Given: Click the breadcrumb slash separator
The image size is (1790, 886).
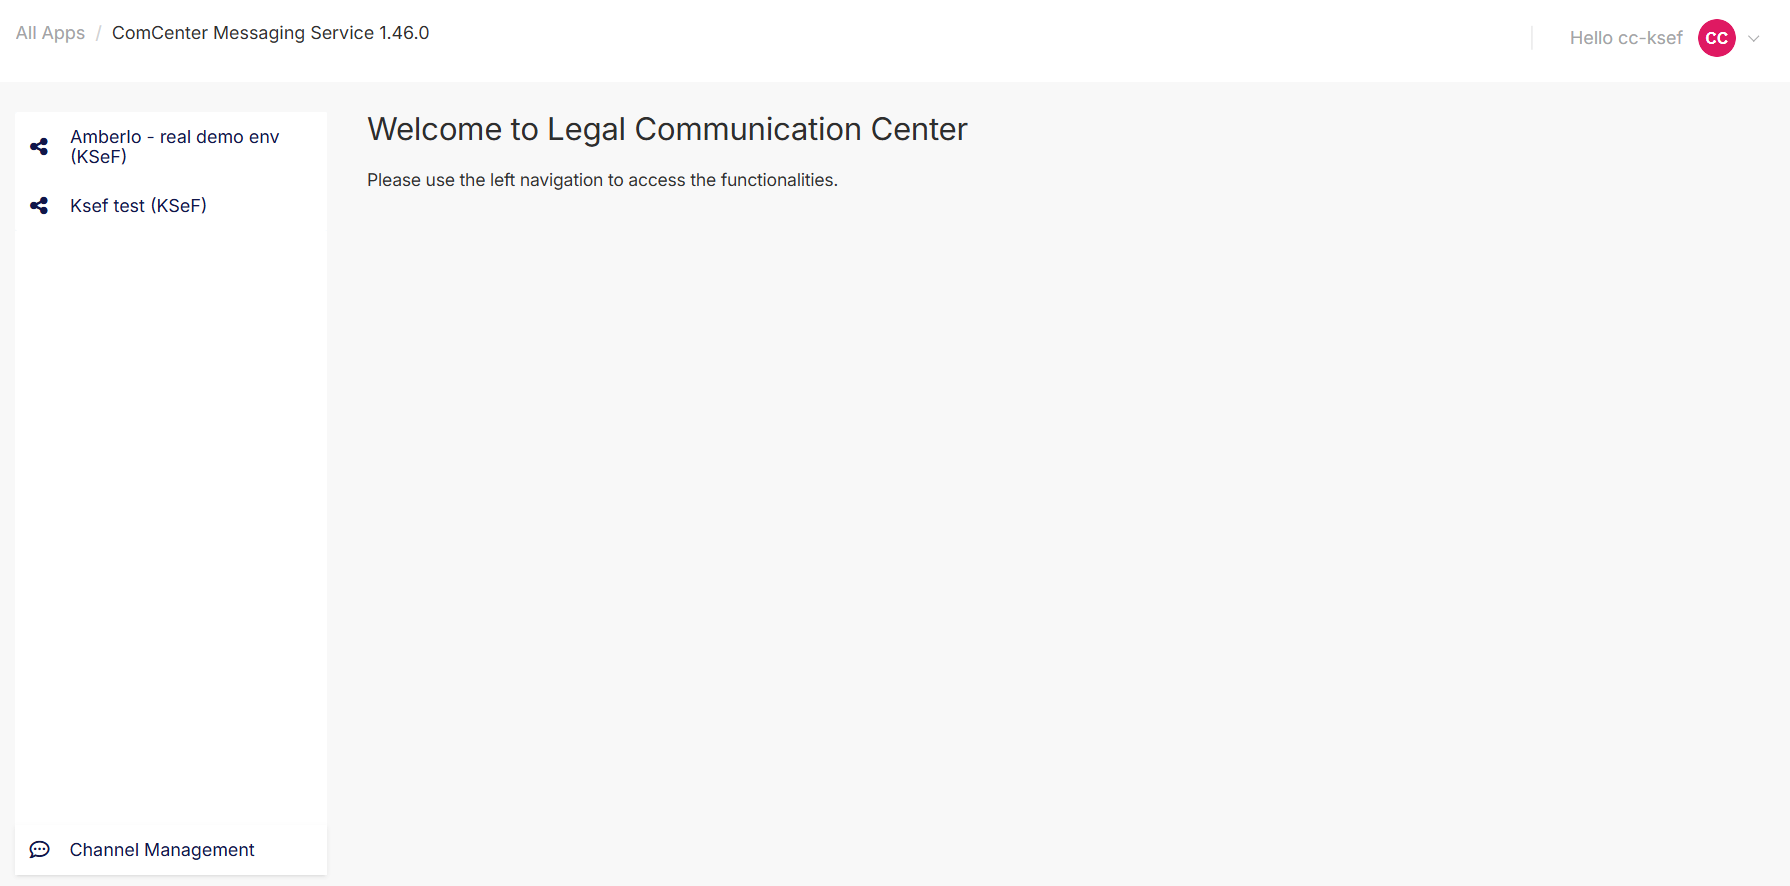Looking at the screenshot, I should (x=99, y=33).
